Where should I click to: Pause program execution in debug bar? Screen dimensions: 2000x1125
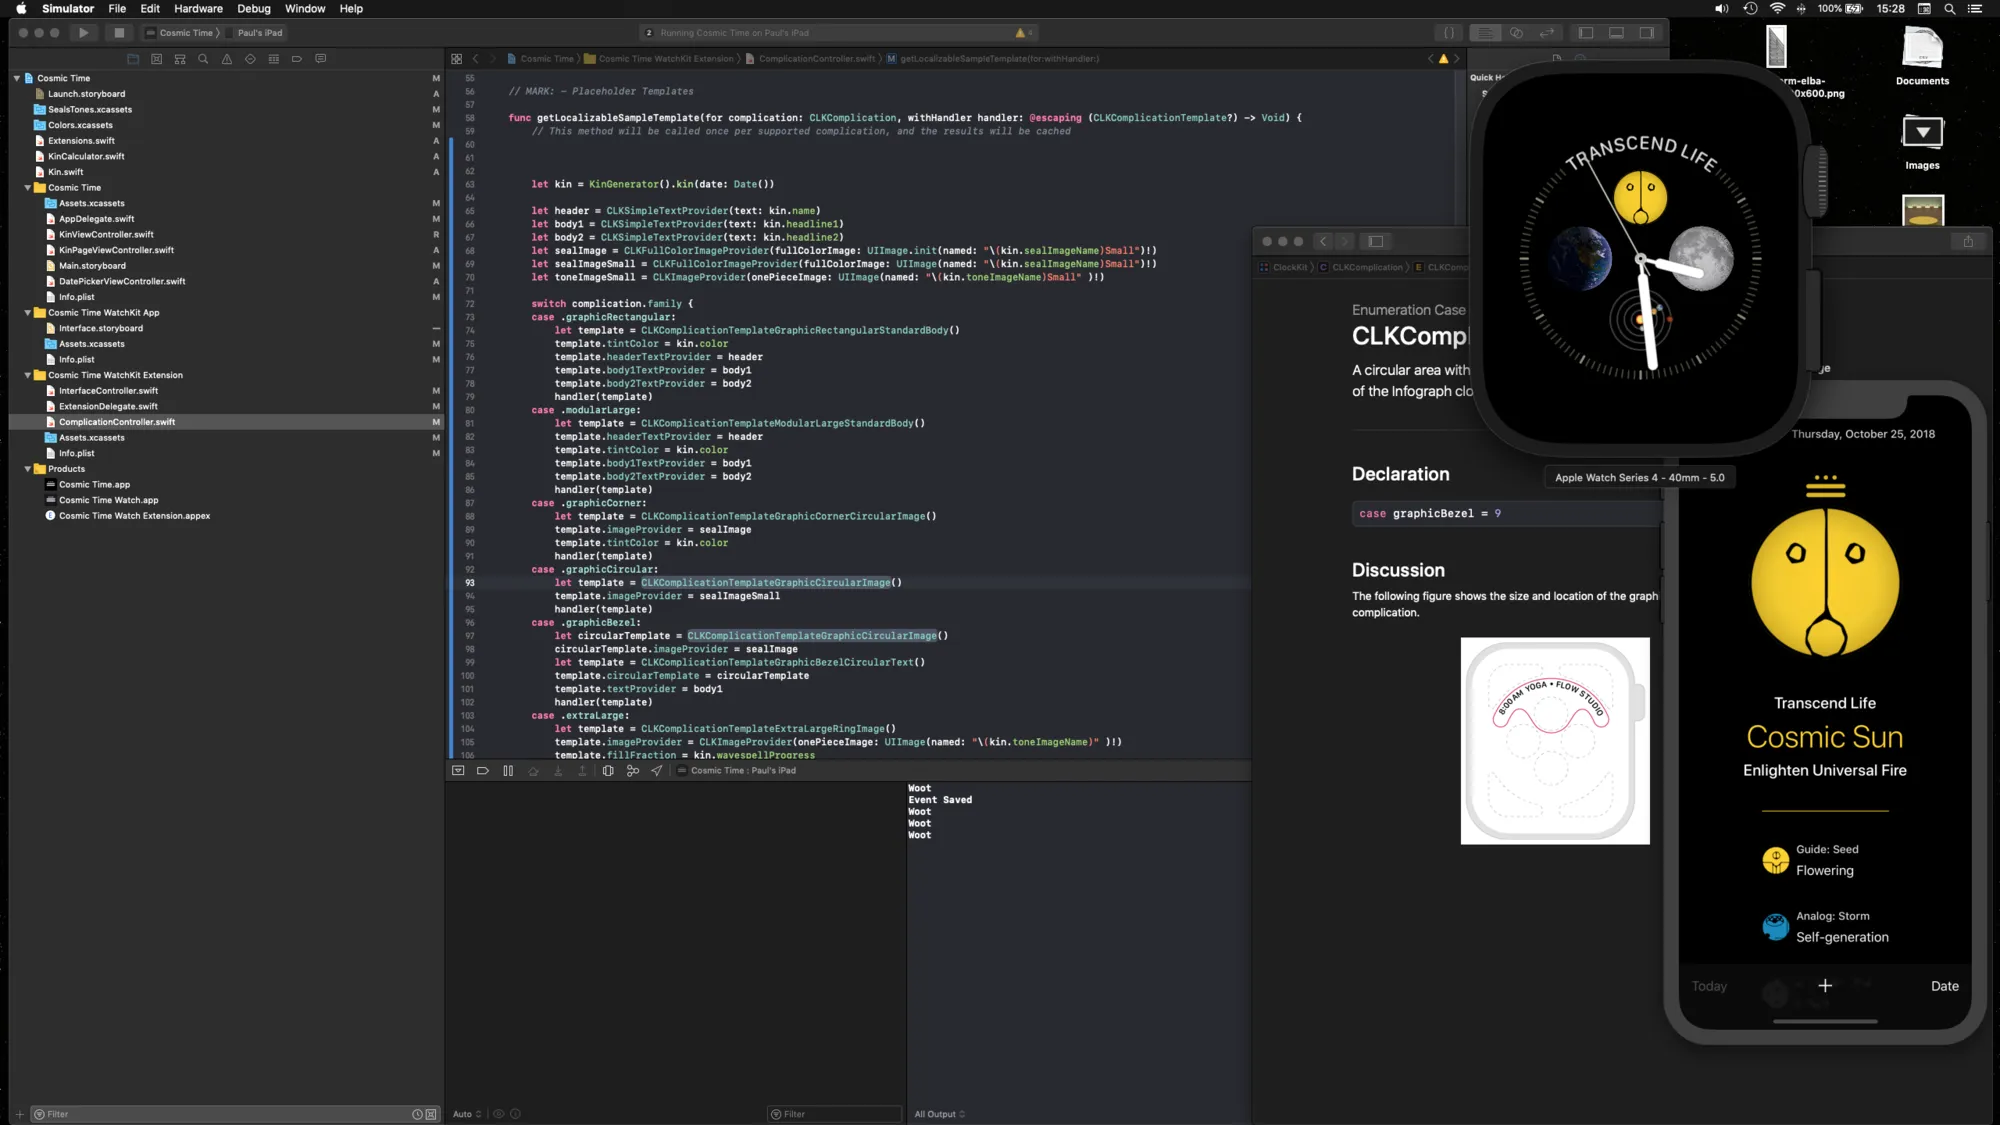[508, 771]
